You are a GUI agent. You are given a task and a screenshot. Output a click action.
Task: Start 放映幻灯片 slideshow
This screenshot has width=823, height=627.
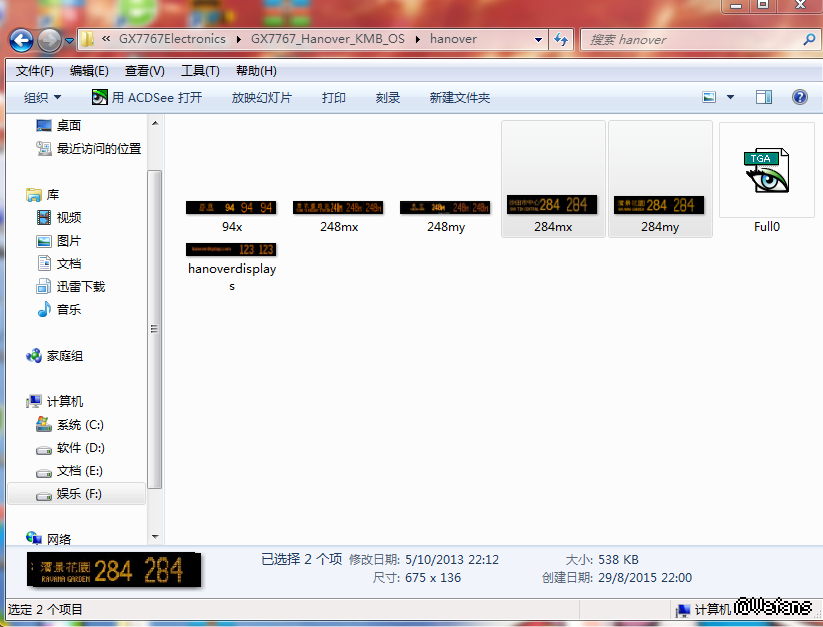coord(261,98)
